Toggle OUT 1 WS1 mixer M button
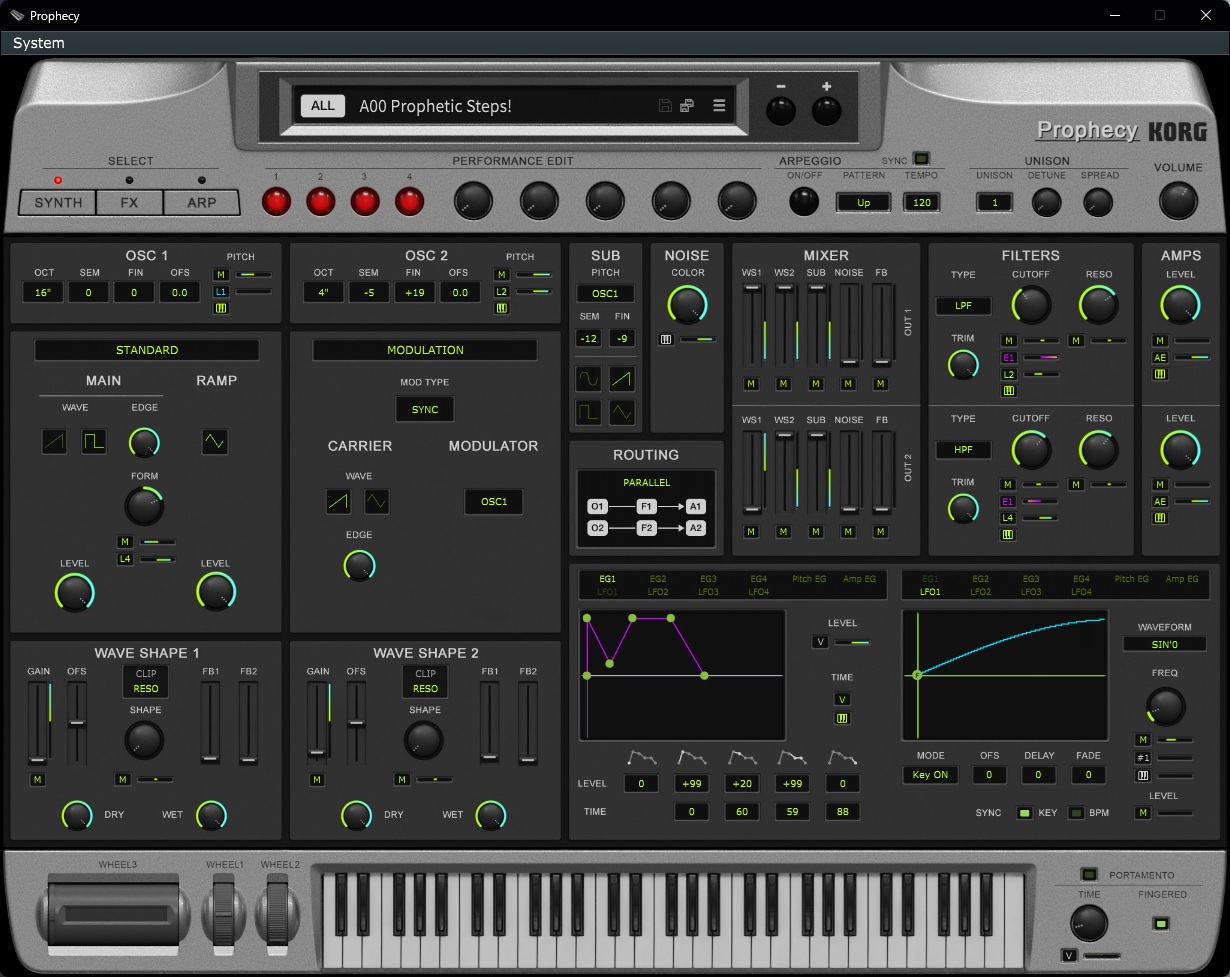 [751, 384]
